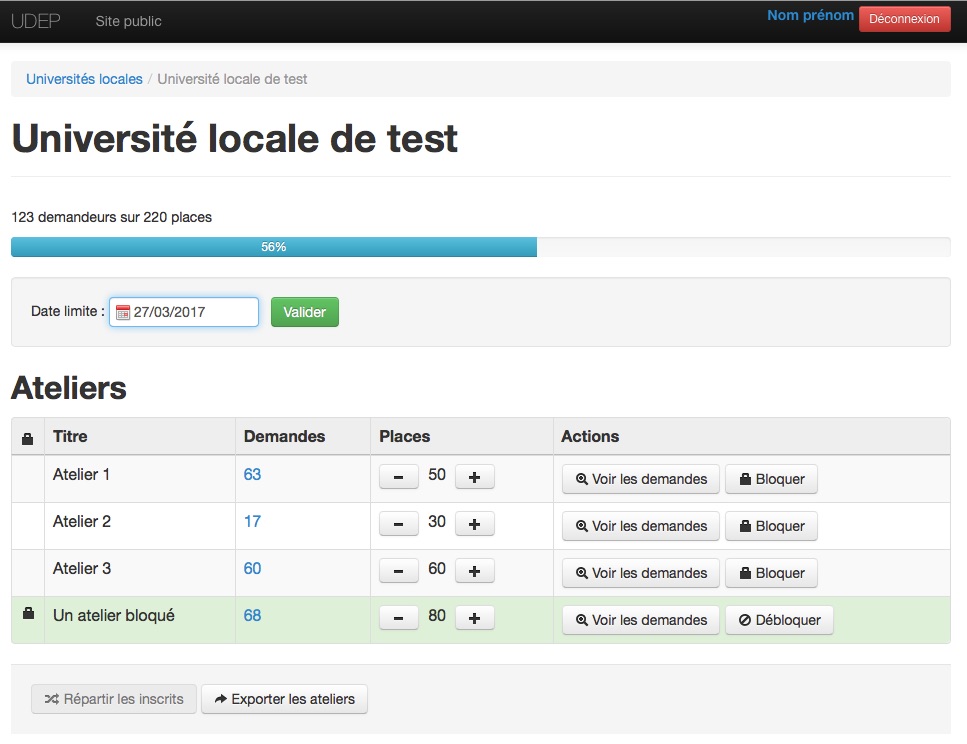The height and width of the screenshot is (744, 967).
Task: Log out with the Déconnexion button
Action: point(904,19)
